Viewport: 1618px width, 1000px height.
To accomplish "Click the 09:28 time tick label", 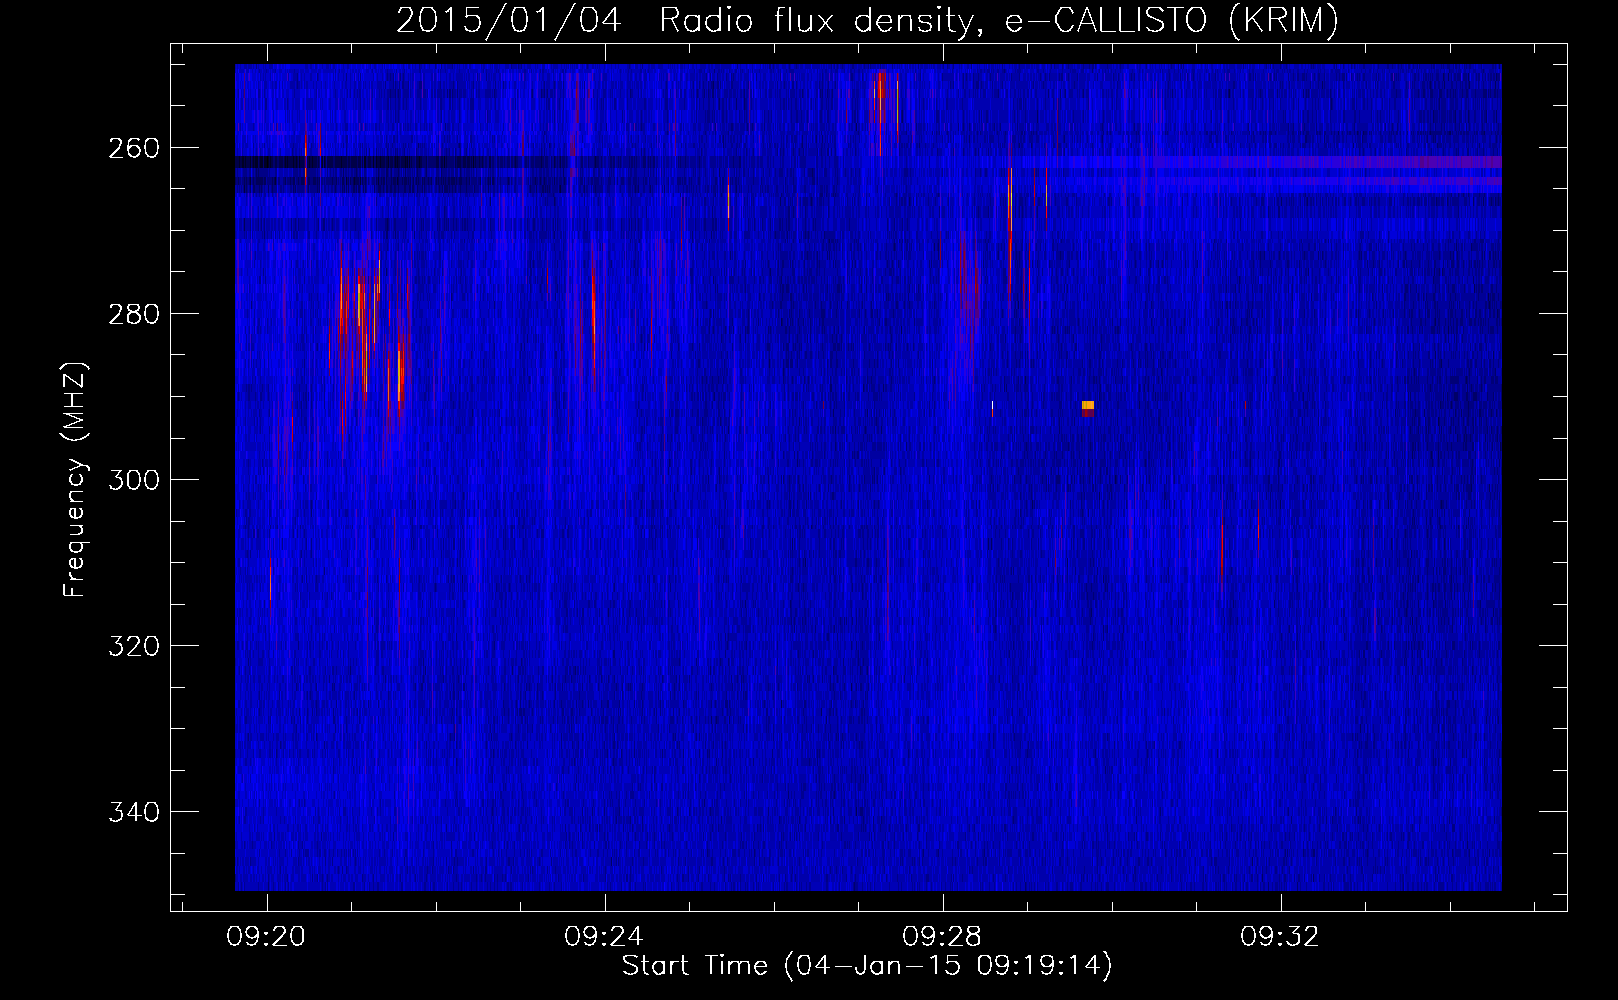I will 942,937.
